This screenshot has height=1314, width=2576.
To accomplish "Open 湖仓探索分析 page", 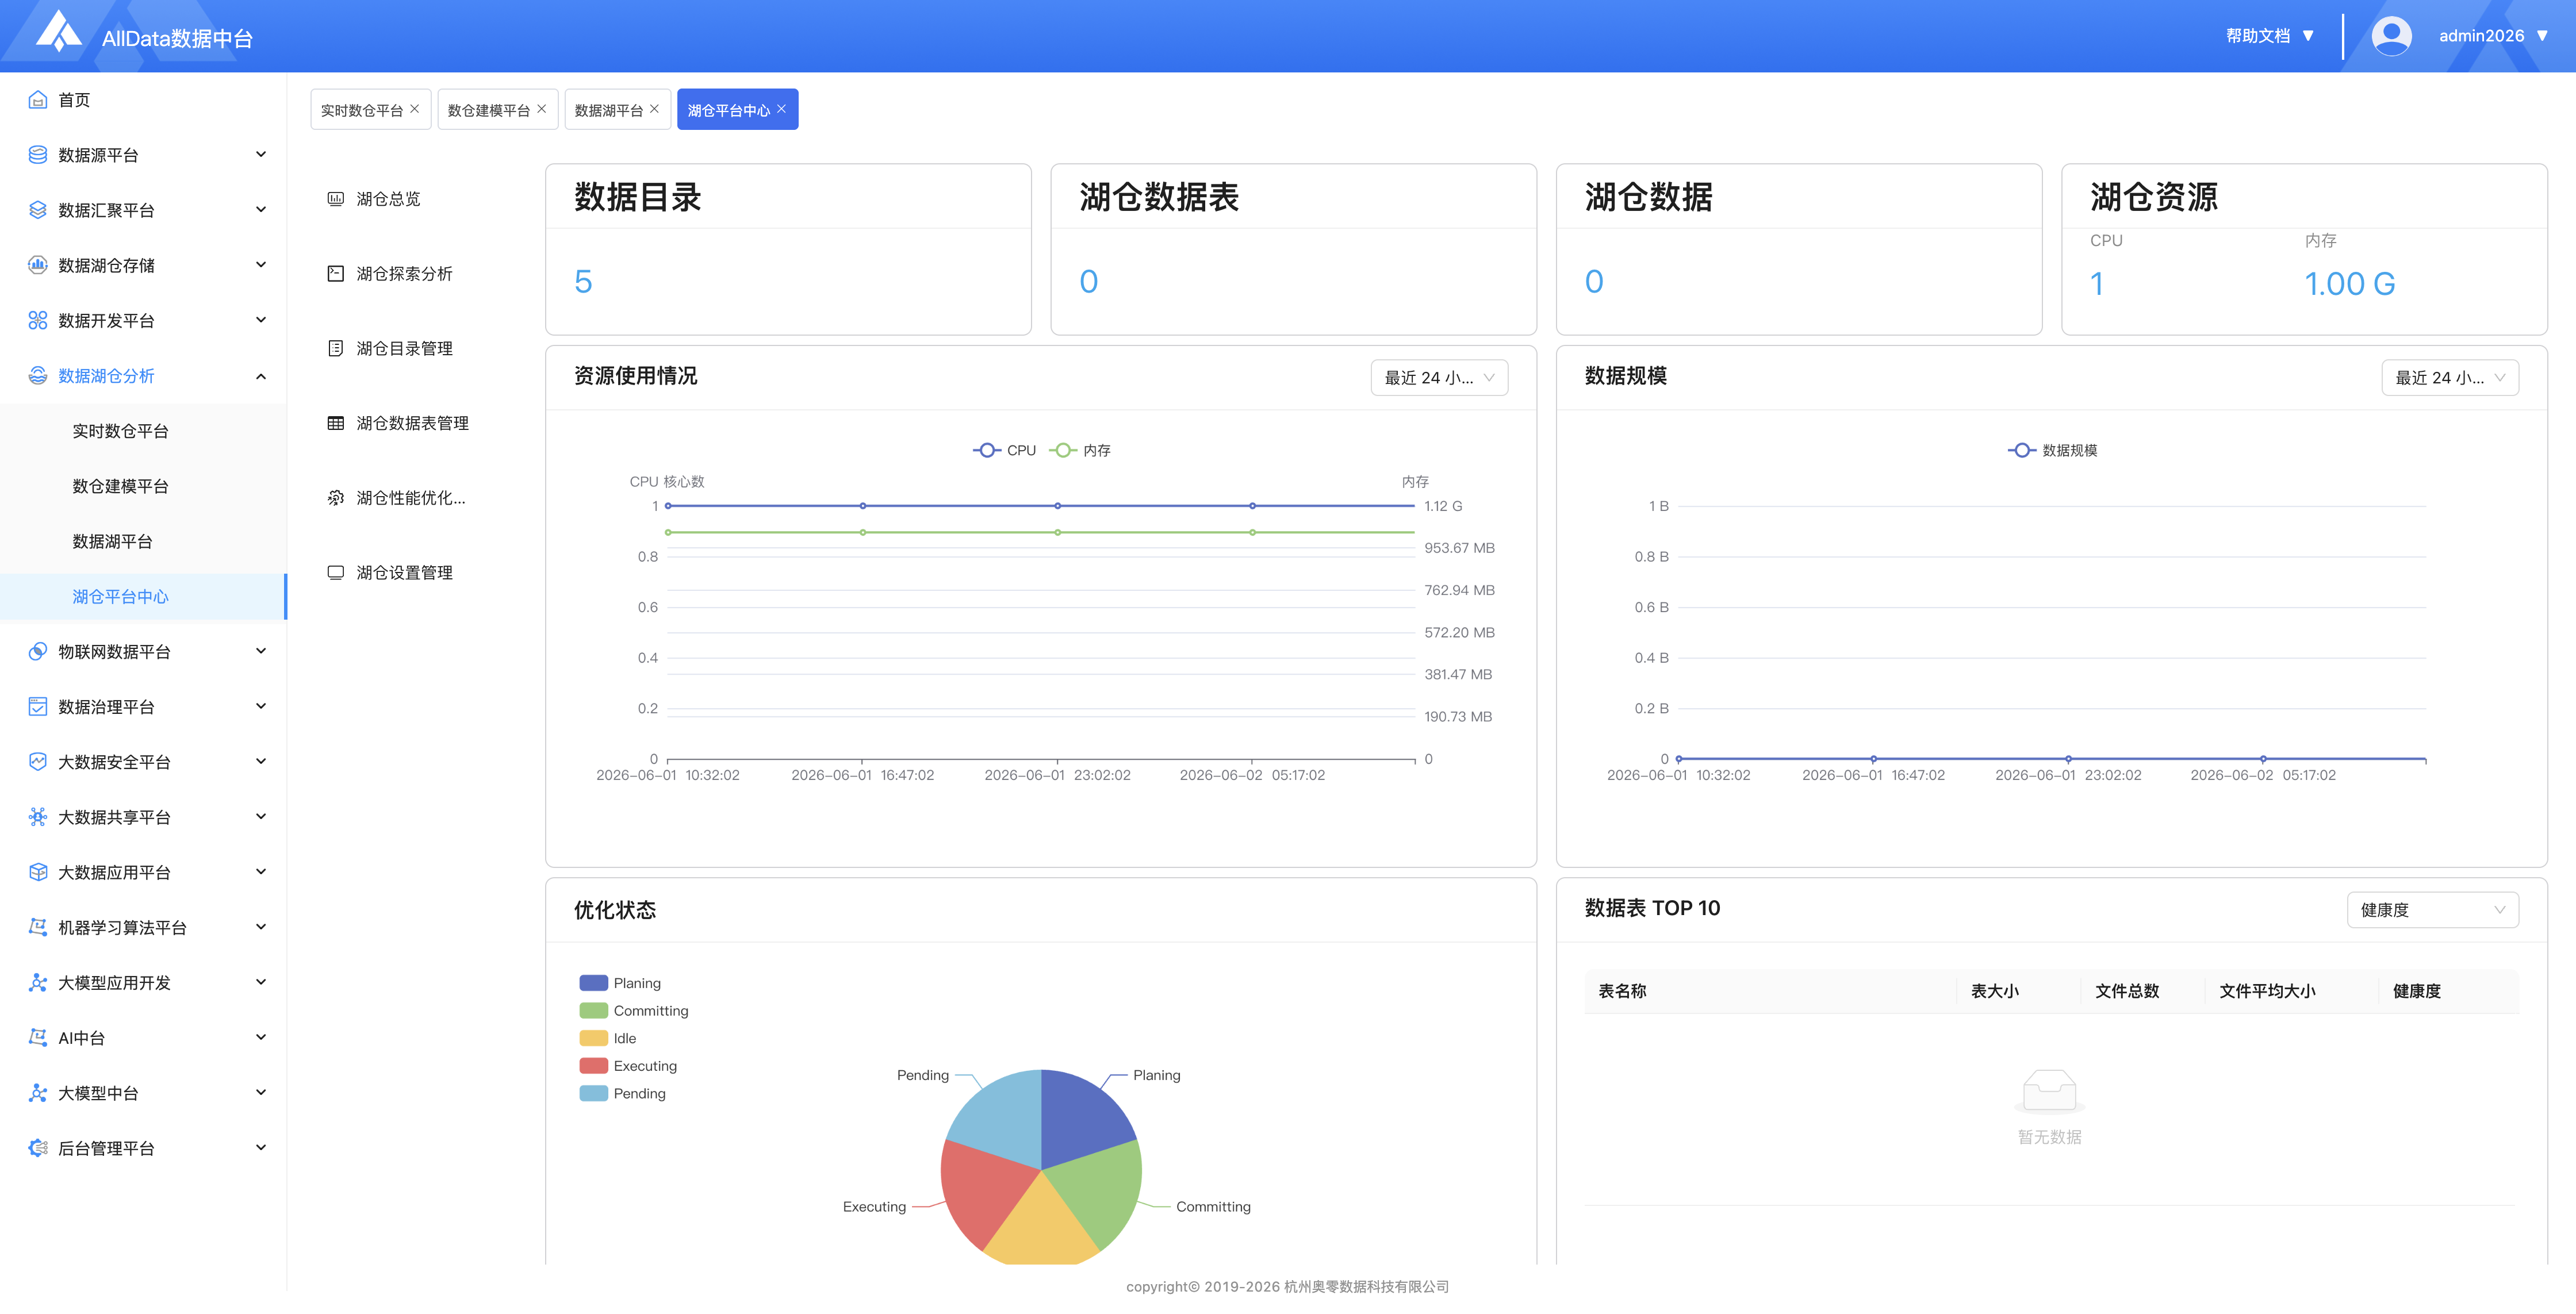I will (404, 274).
